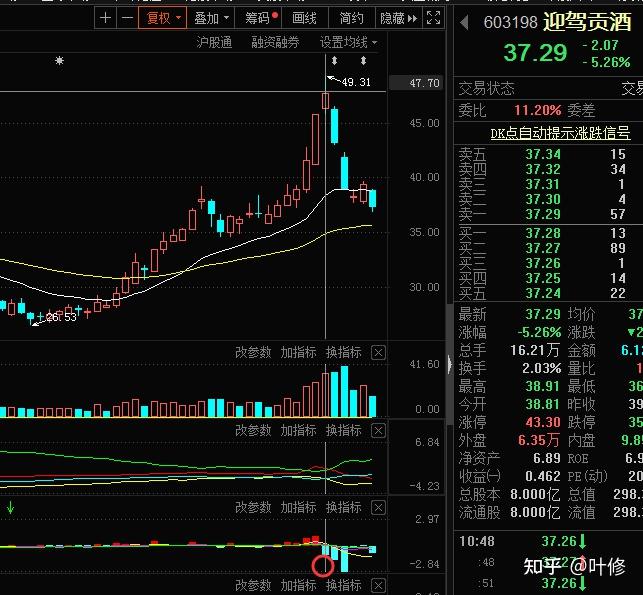Image resolution: width=643 pixels, height=595 pixels.
Task: Close the third indicator panel
Action: (x=378, y=508)
